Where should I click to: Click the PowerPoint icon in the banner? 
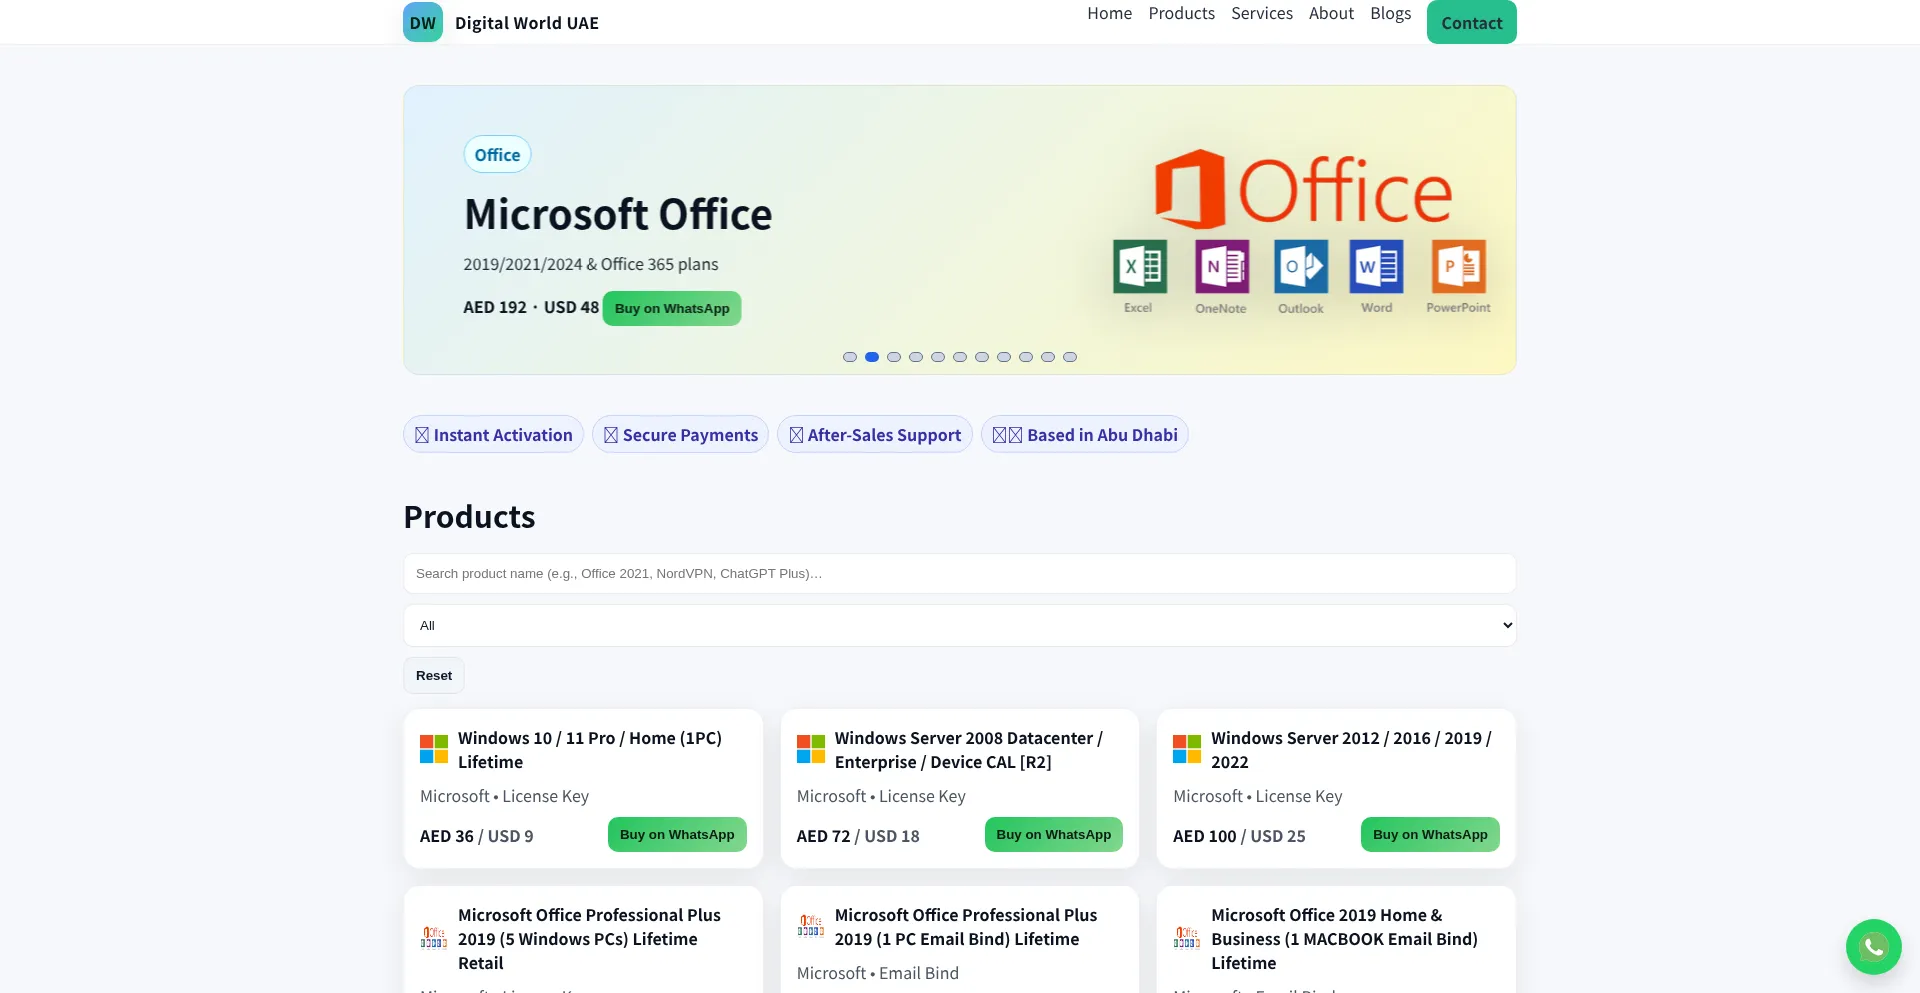[1458, 266]
